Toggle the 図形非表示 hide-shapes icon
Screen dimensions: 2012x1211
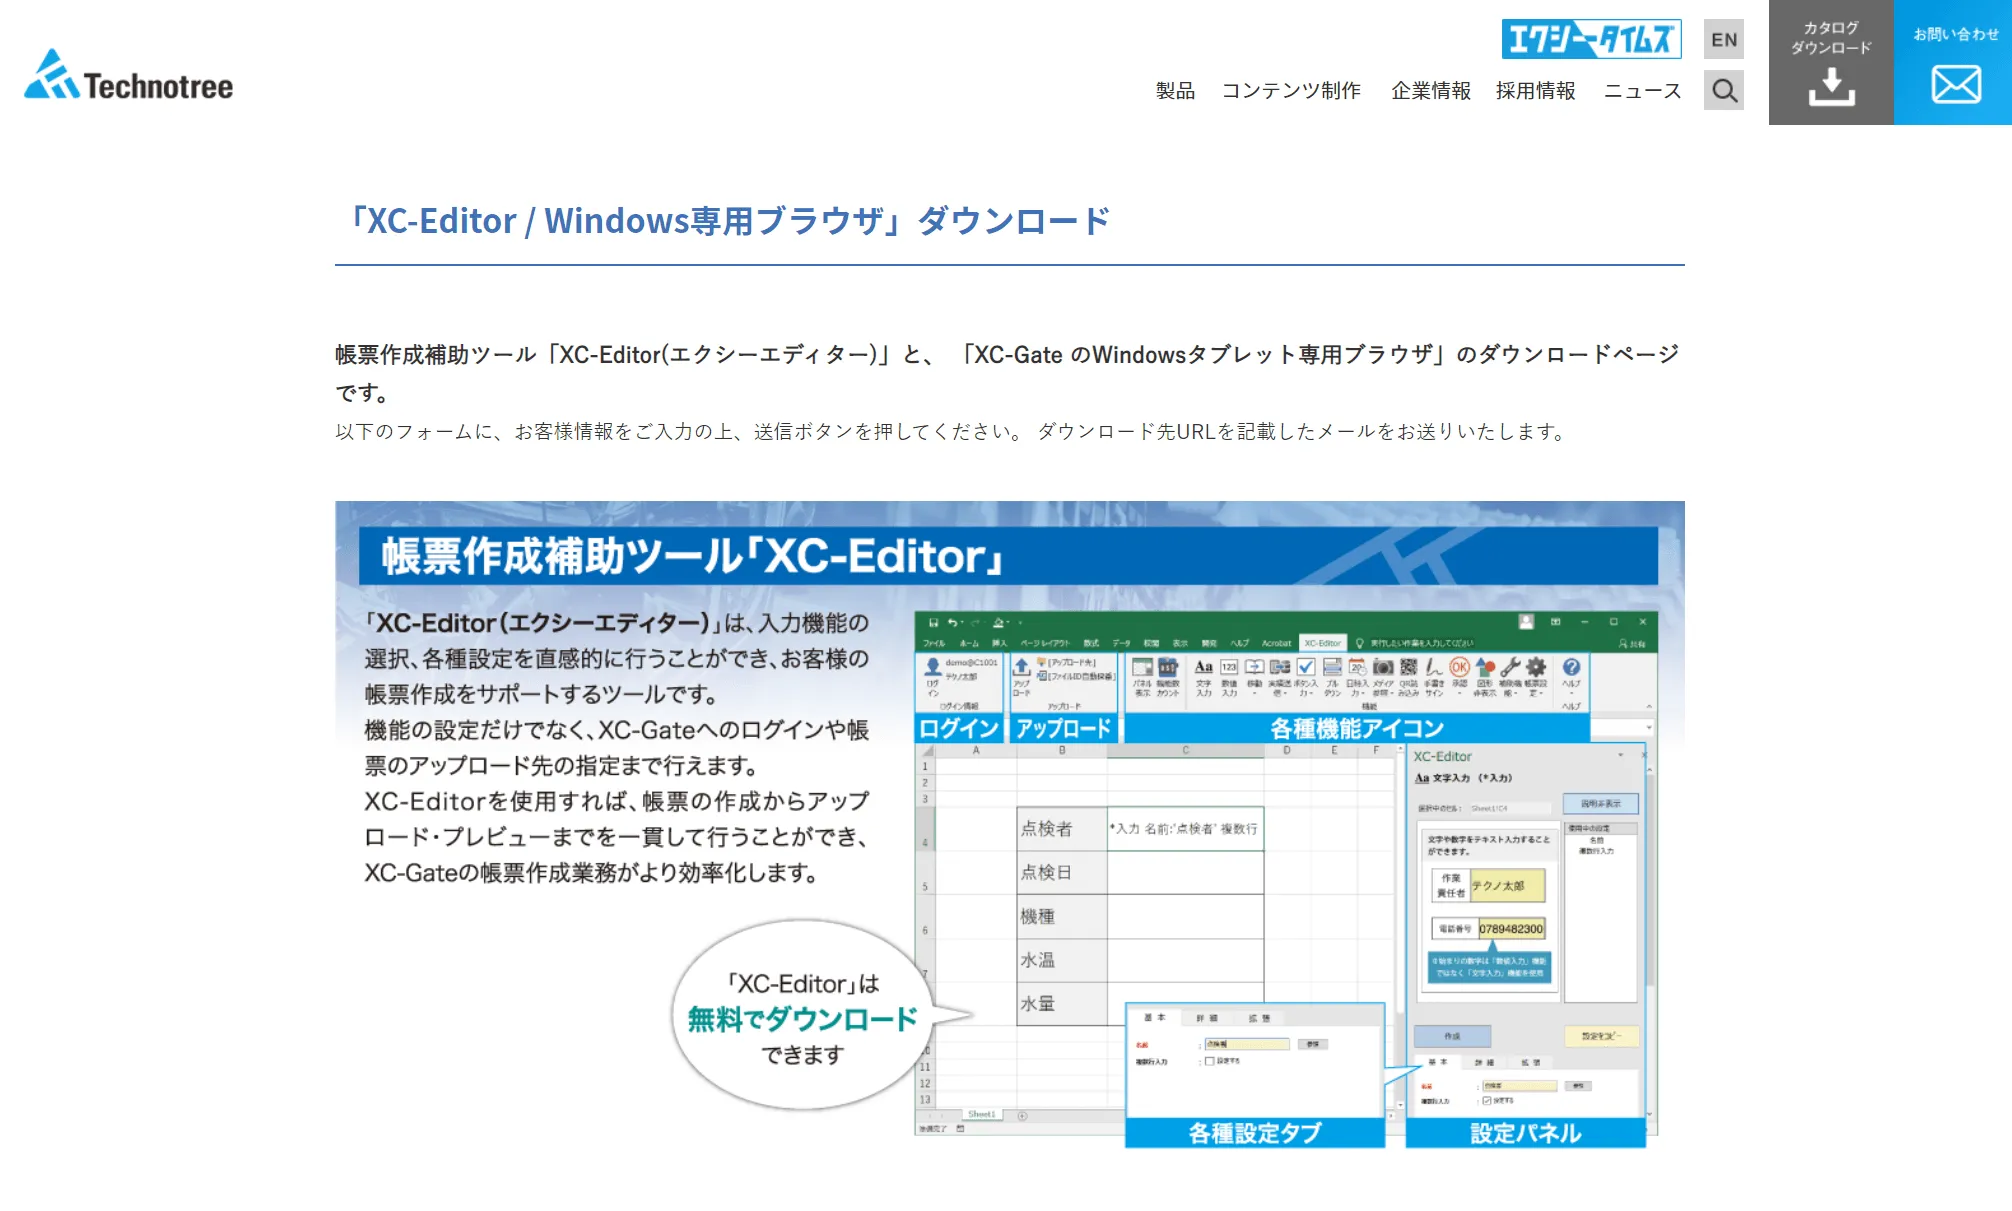(1484, 668)
